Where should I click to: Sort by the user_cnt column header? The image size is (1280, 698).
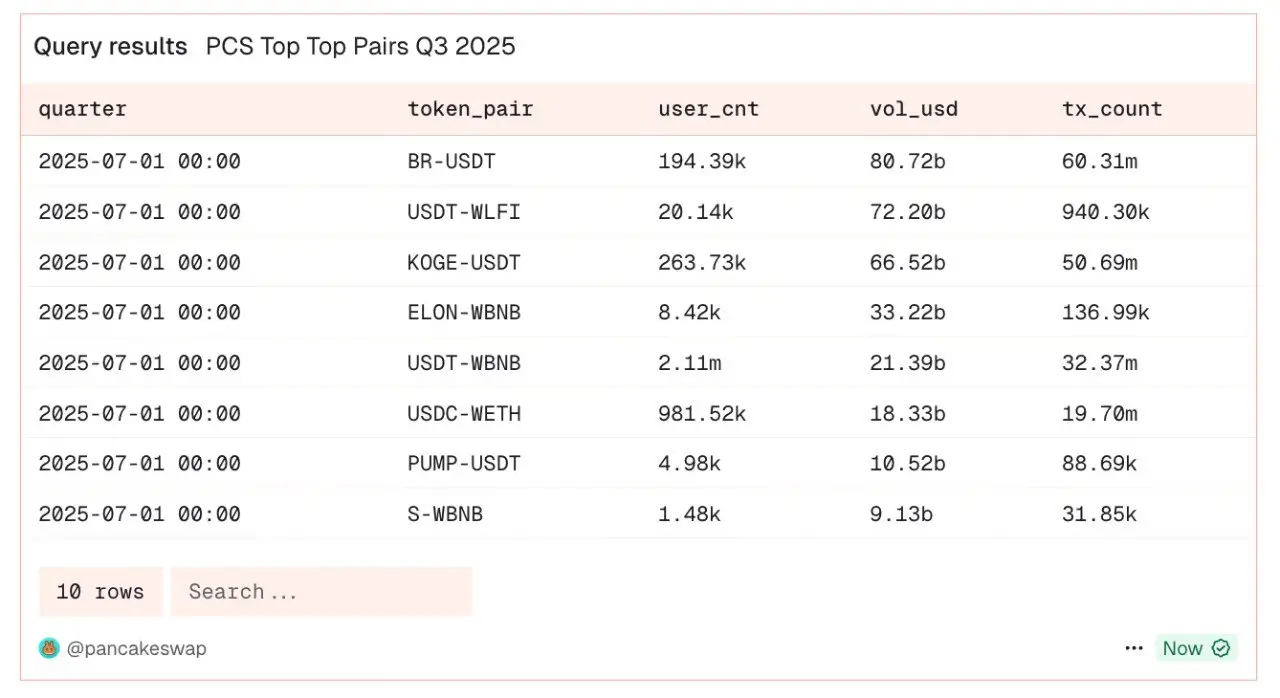tap(708, 109)
